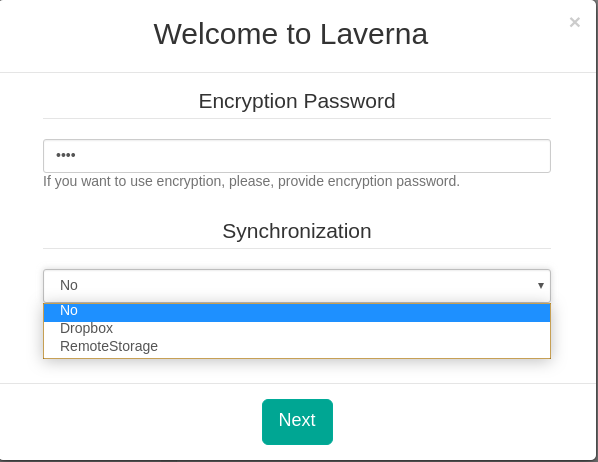Click the empty right end of password field
The height and width of the screenshot is (462, 598).
[x=496, y=156]
